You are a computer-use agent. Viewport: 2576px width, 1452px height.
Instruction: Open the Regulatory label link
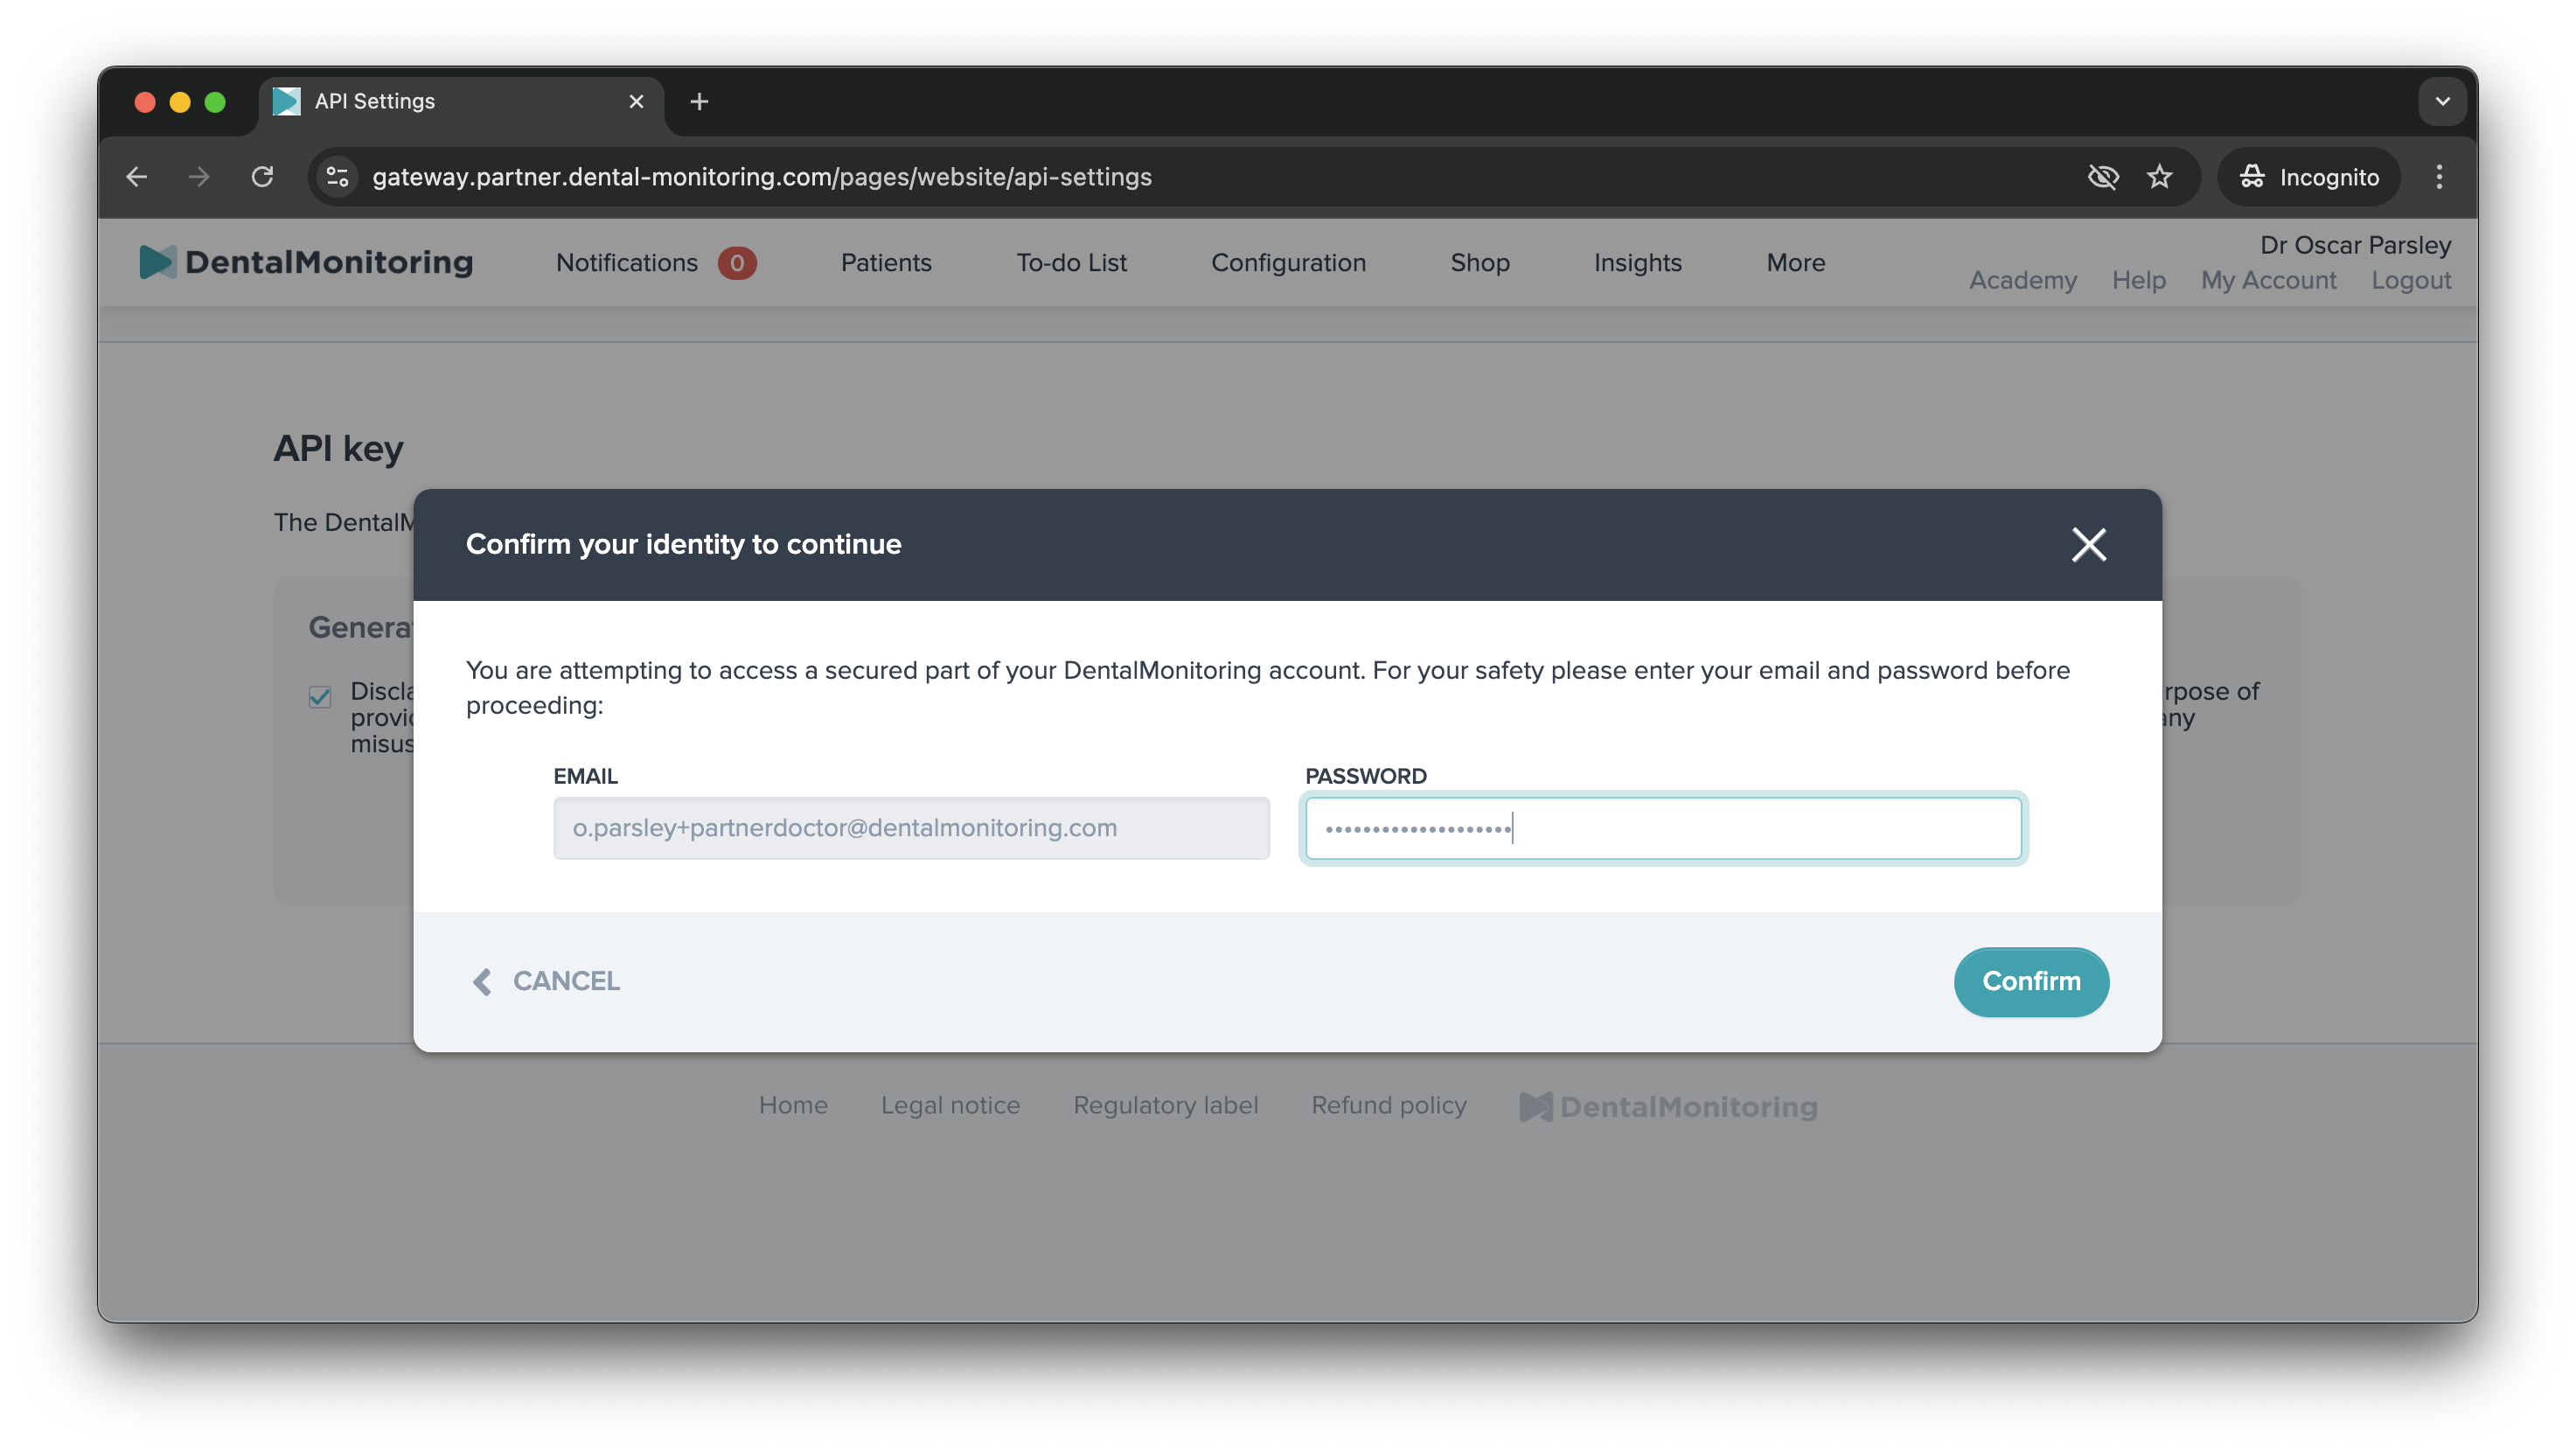point(1165,1105)
